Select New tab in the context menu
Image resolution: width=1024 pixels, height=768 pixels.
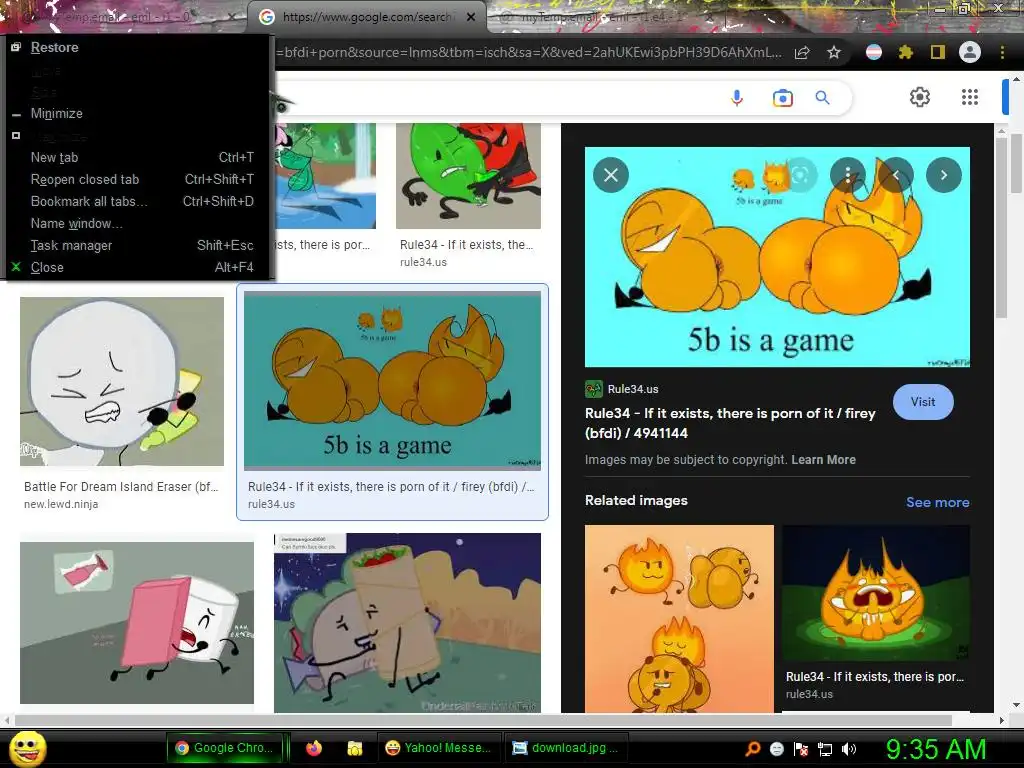(137, 157)
